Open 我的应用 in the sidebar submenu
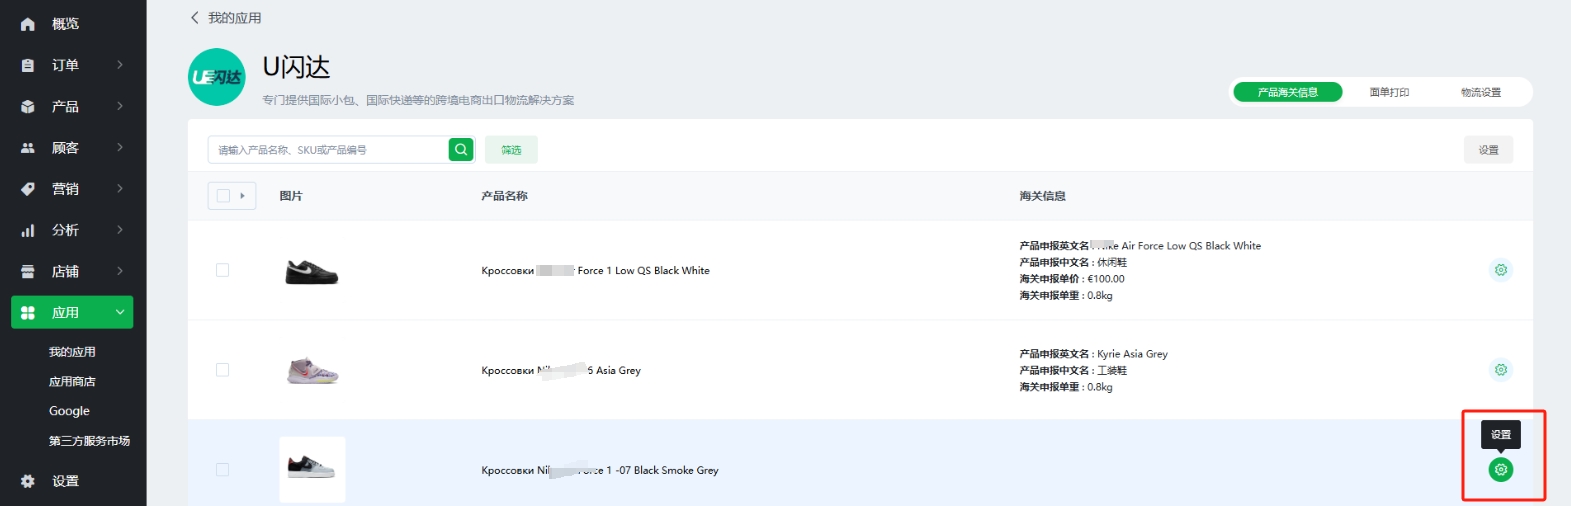The height and width of the screenshot is (506, 1571). 72,352
